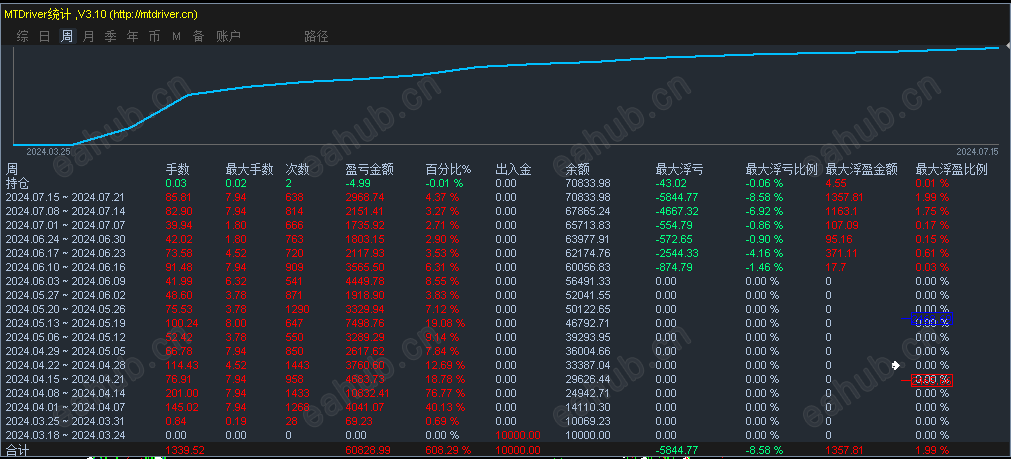
Task: Click floating loss ratio -6.92 %
Action: (765, 211)
